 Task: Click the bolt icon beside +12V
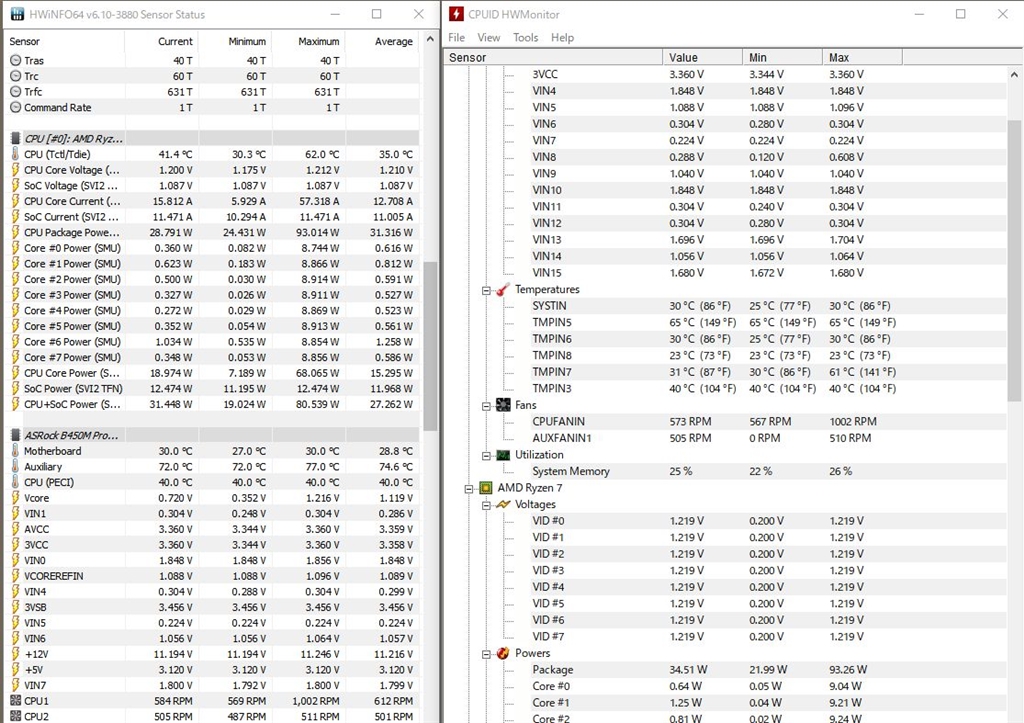click(16, 654)
